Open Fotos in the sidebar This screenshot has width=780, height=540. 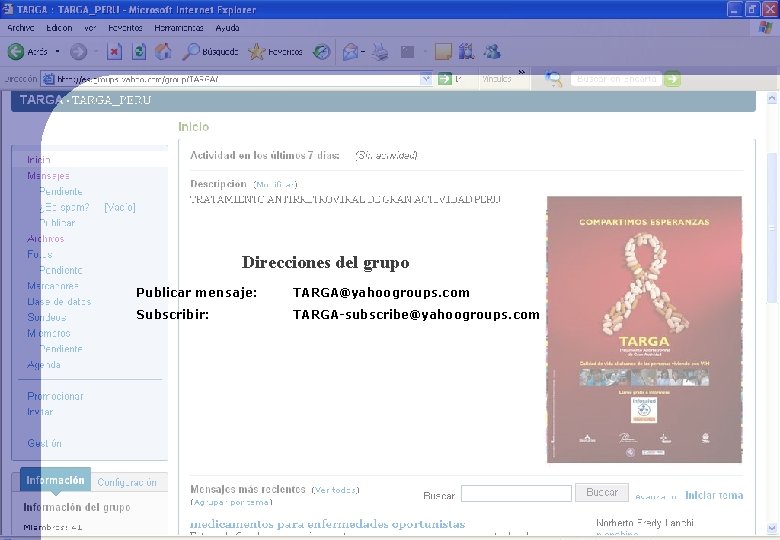tap(40, 255)
